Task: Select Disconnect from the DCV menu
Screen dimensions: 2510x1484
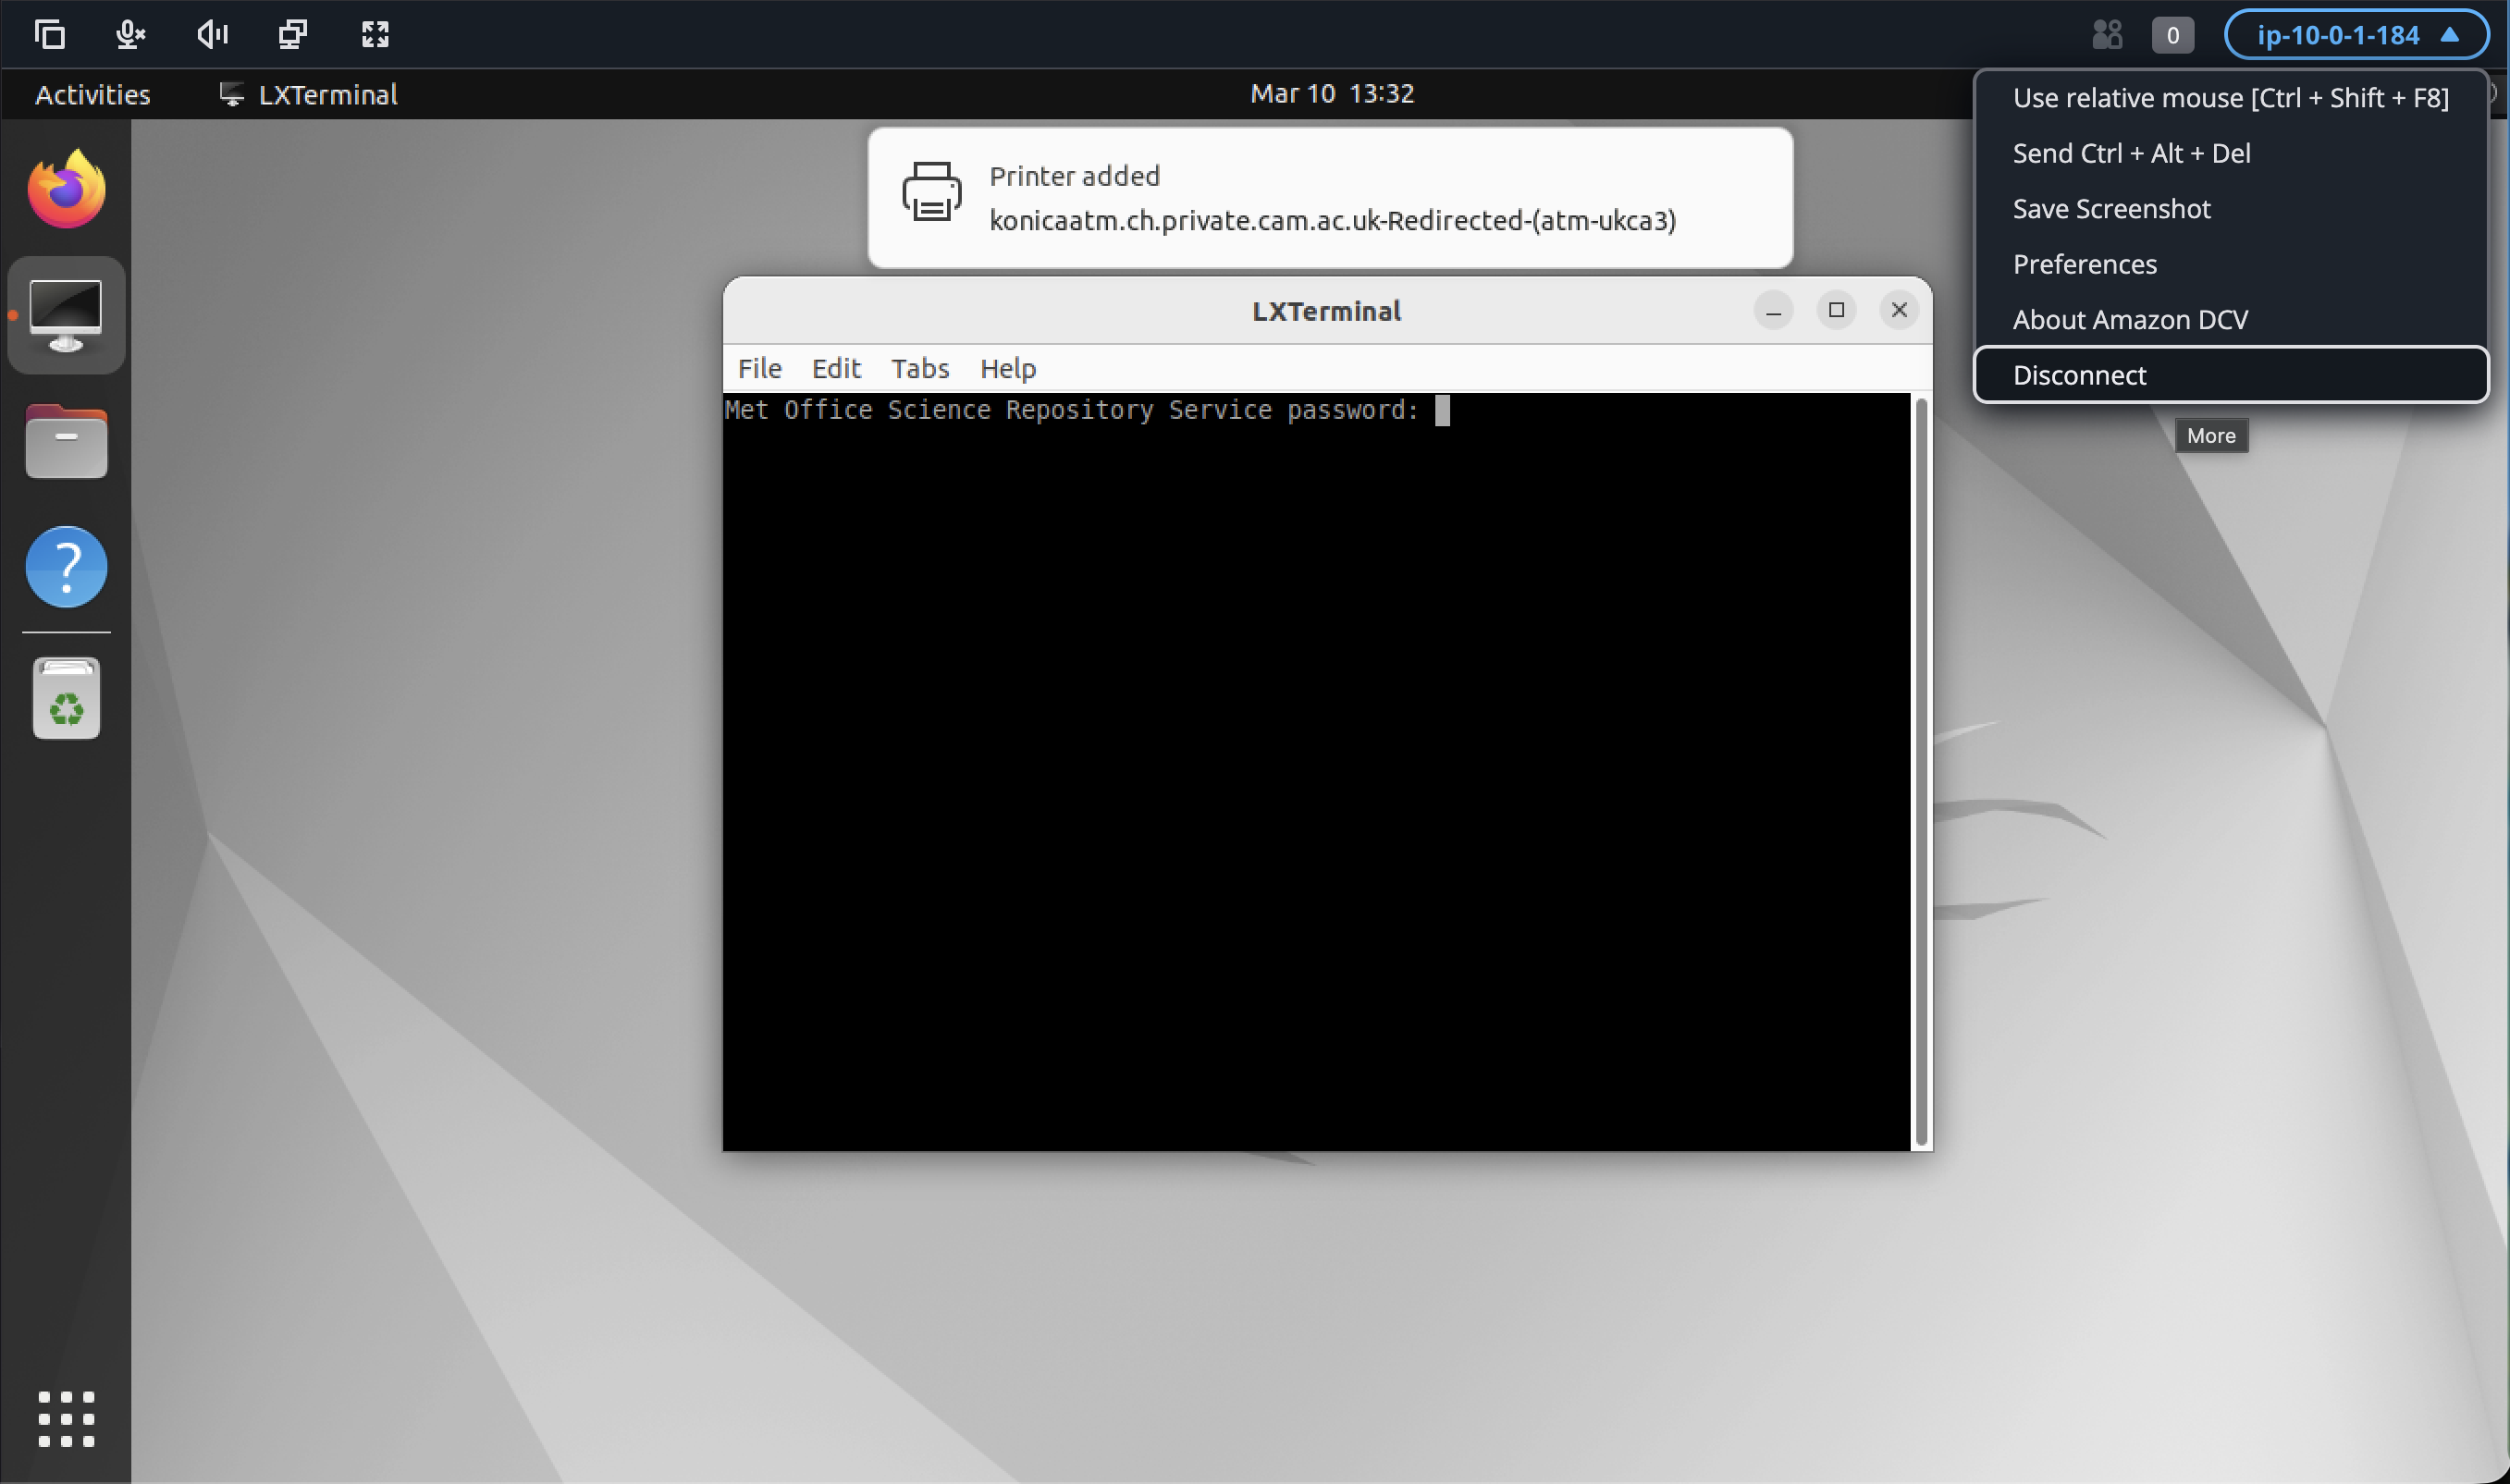Action: click(x=2080, y=375)
